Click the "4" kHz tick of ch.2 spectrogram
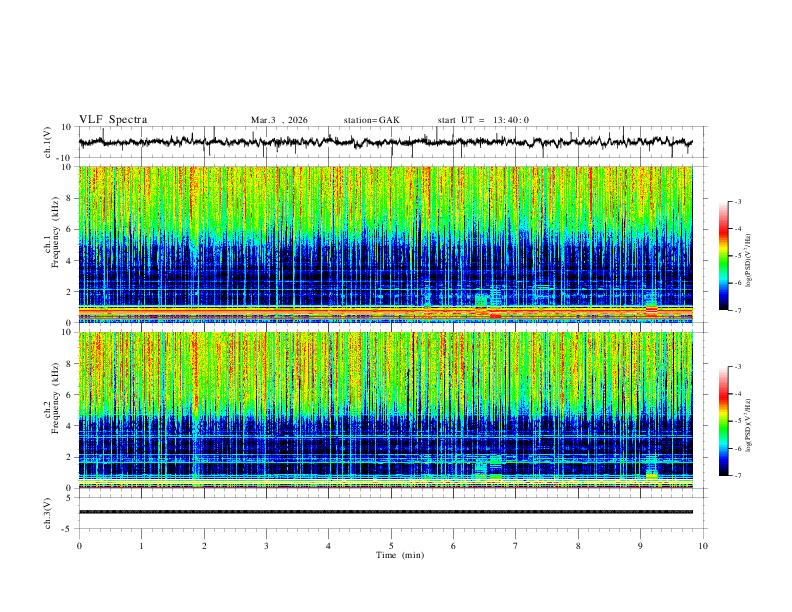Image resolution: width=792 pixels, height=612 pixels. point(69,426)
